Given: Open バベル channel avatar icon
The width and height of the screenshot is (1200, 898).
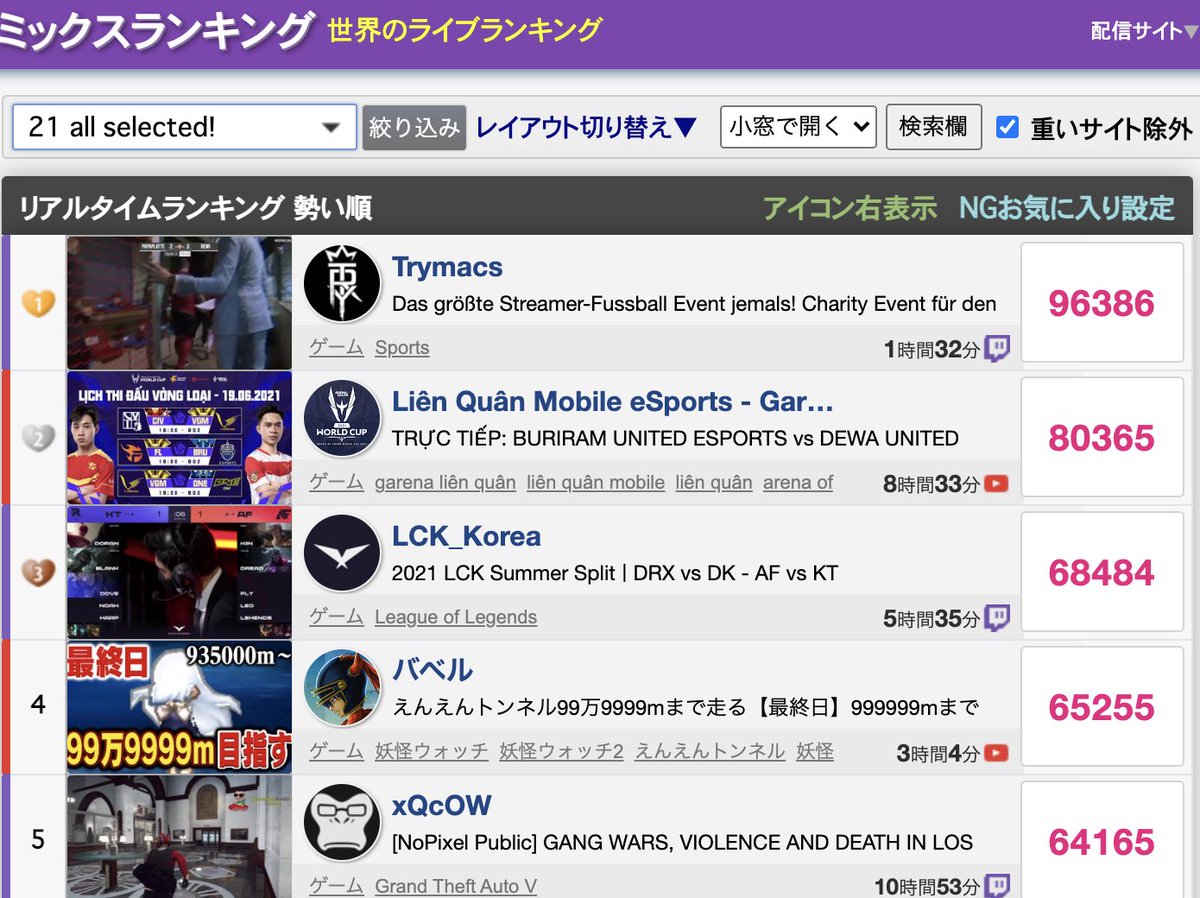Looking at the screenshot, I should click(x=342, y=688).
